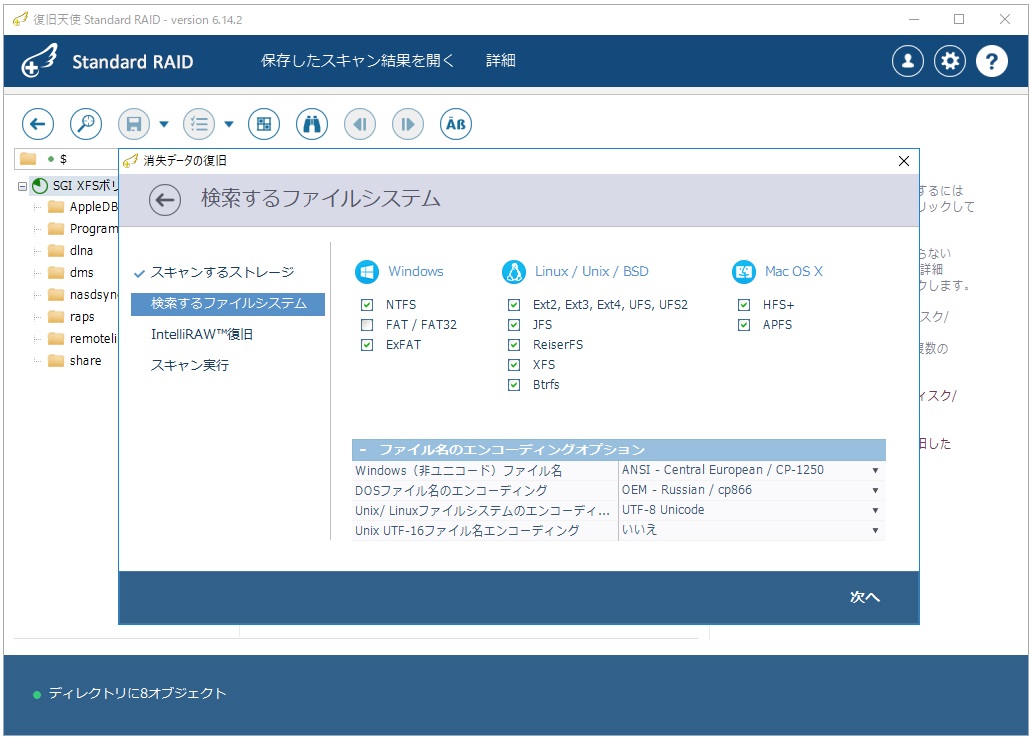Select IntelliRAW™復旧 step
This screenshot has width=1033, height=739.
pyautogui.click(x=202, y=335)
